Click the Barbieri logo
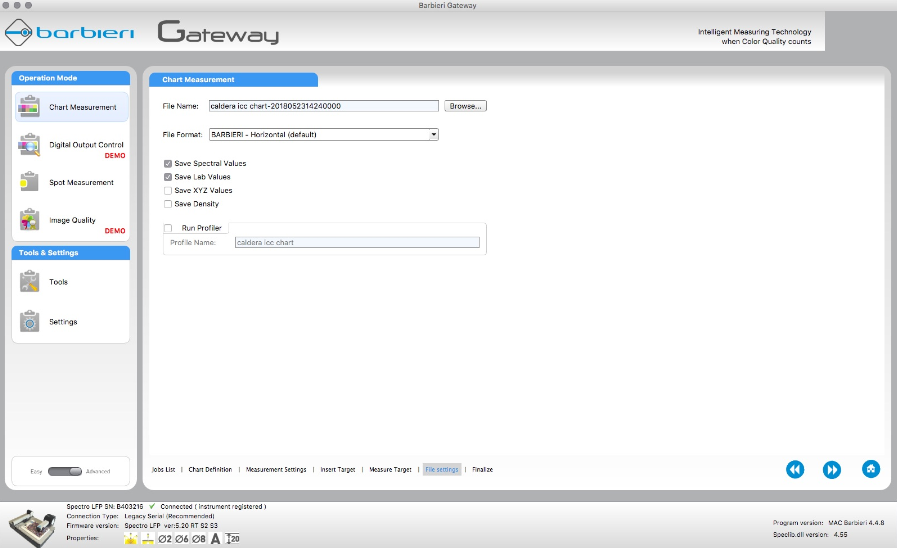The height and width of the screenshot is (548, 897). (69, 33)
